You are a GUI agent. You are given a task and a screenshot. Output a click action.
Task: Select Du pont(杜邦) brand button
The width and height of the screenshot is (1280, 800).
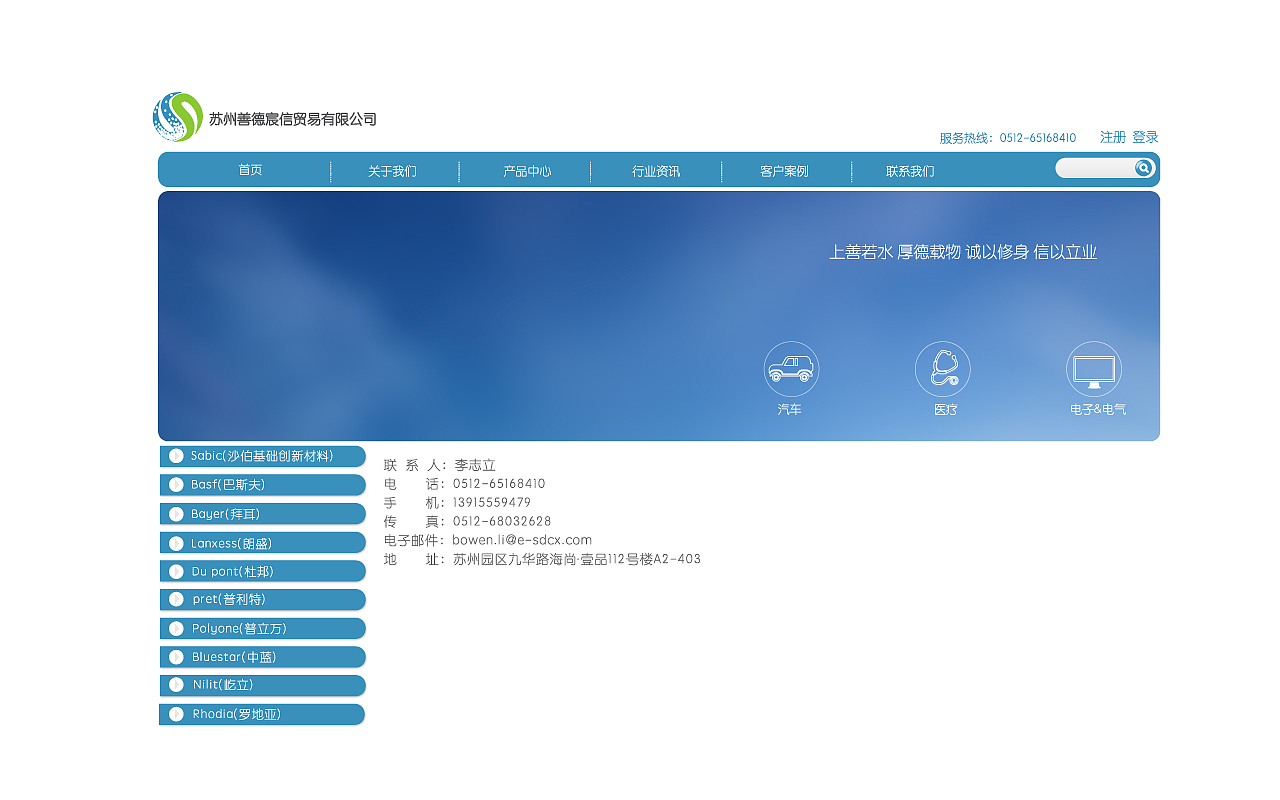[x=263, y=571]
